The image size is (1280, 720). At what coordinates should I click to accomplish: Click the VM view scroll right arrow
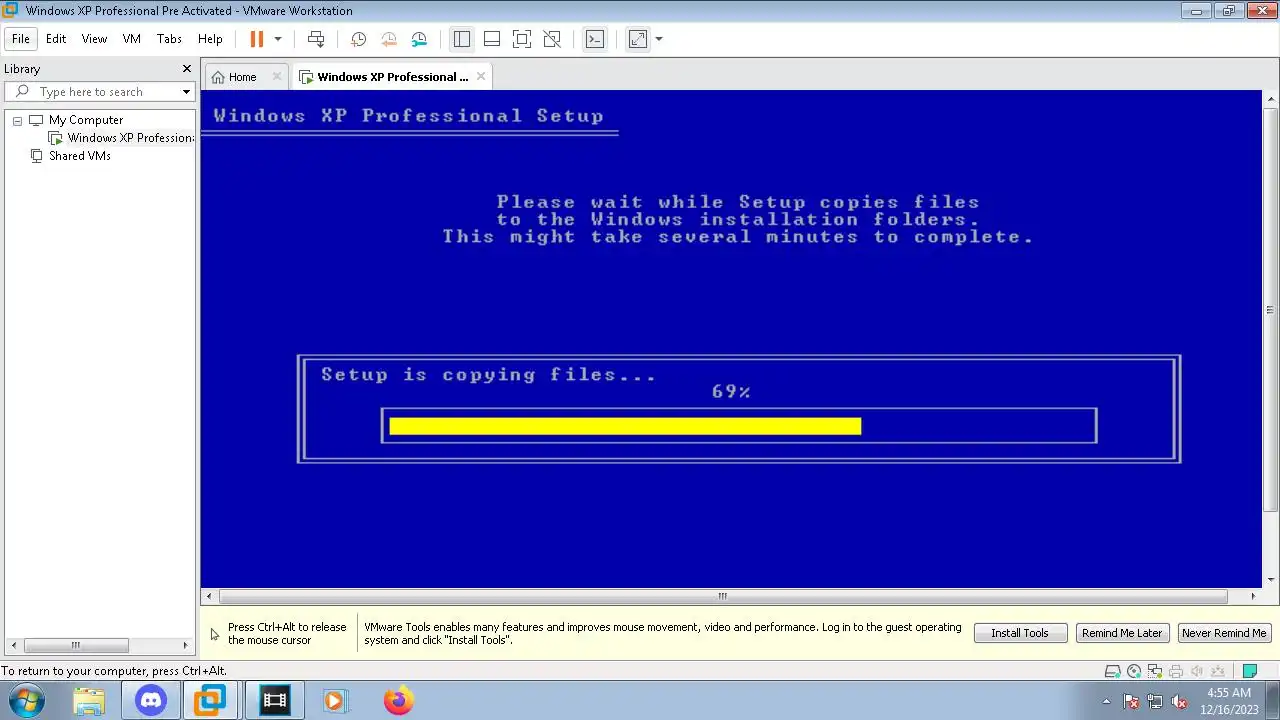[x=1253, y=596]
